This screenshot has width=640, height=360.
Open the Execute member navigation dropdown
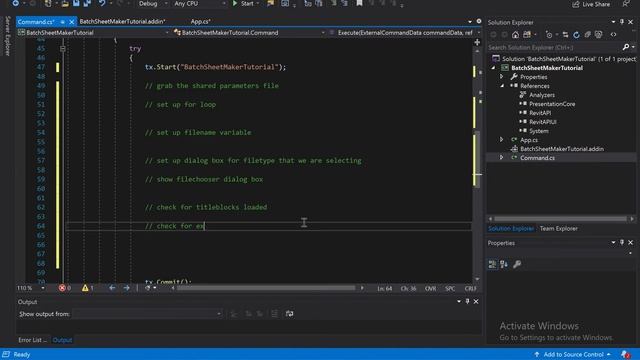[x=405, y=33]
